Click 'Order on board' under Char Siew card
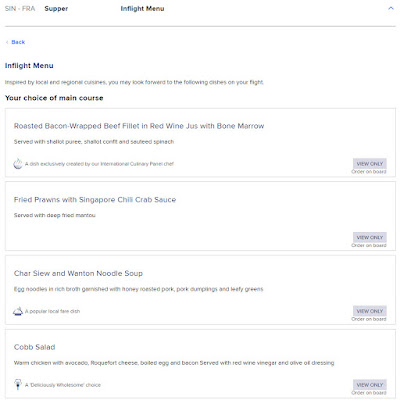400x400 pixels. tap(369, 319)
